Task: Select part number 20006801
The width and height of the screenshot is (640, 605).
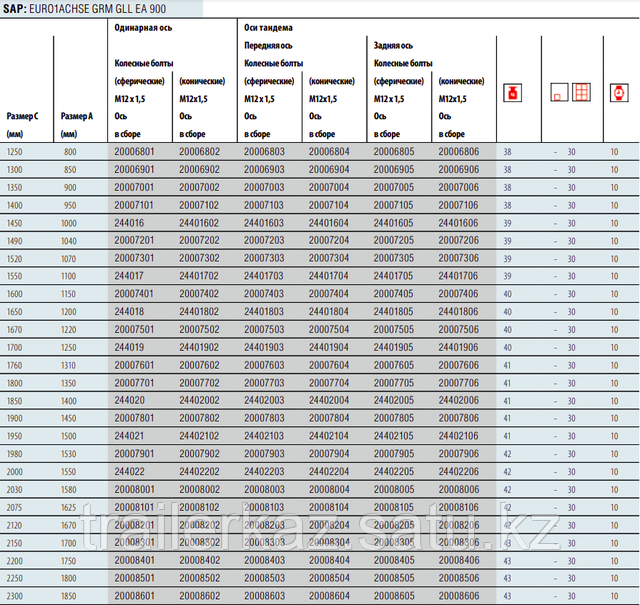Action: 134,152
